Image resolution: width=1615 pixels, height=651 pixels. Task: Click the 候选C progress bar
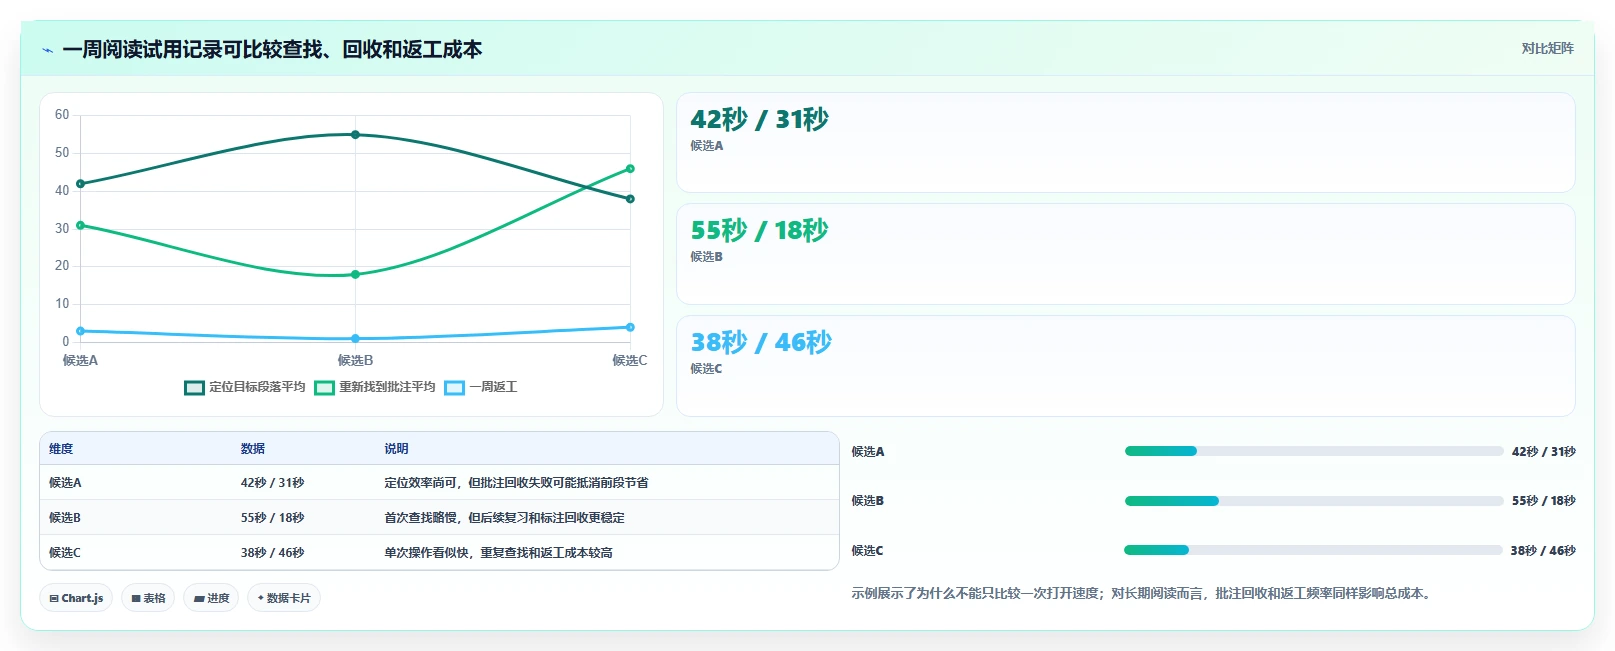pos(1313,550)
